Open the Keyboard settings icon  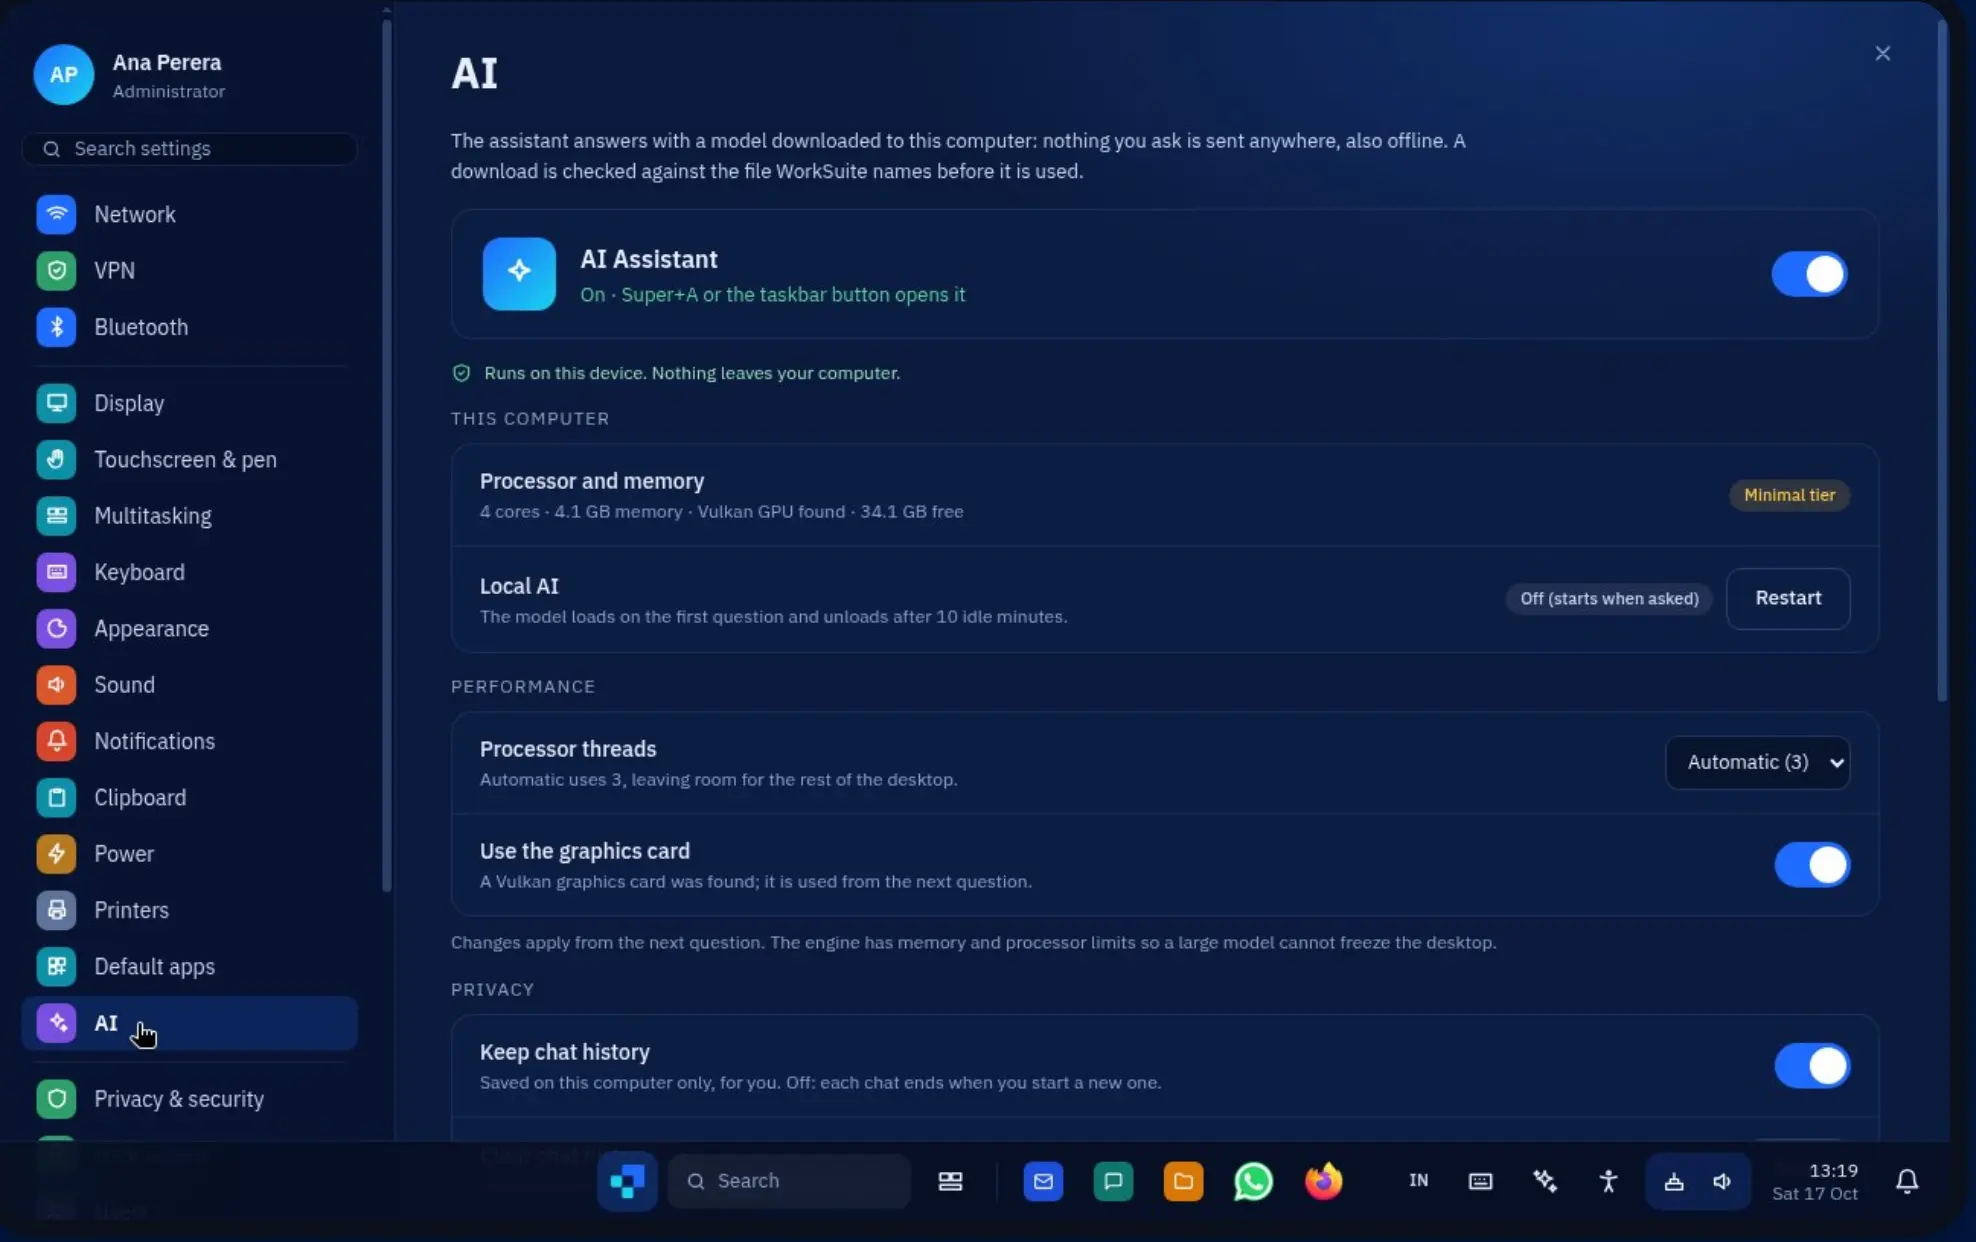(56, 572)
